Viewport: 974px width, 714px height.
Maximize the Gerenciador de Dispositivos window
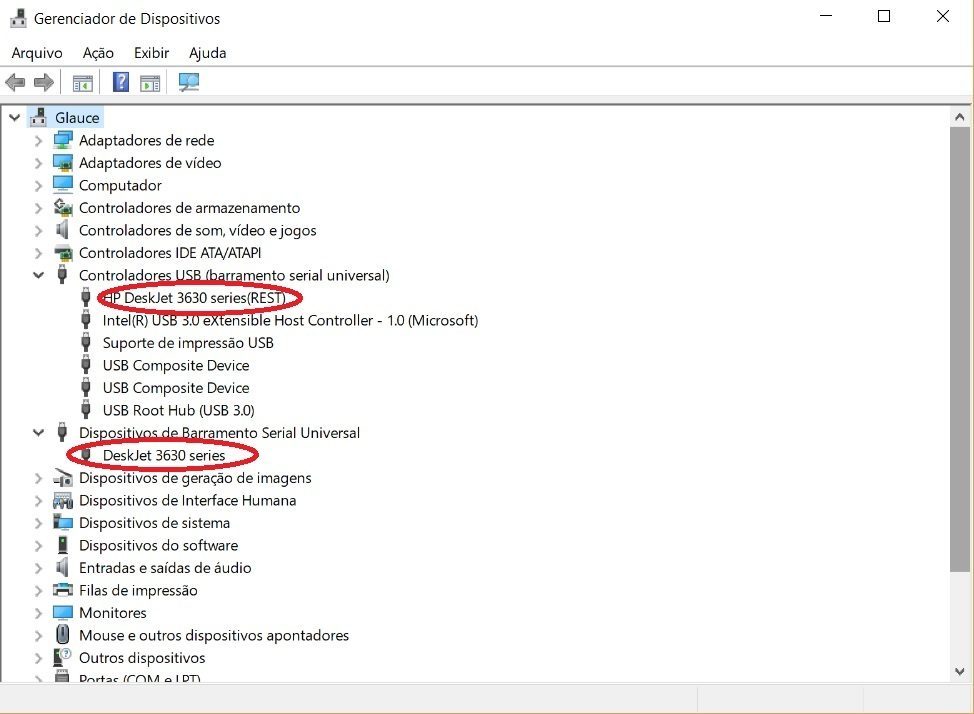(x=884, y=17)
